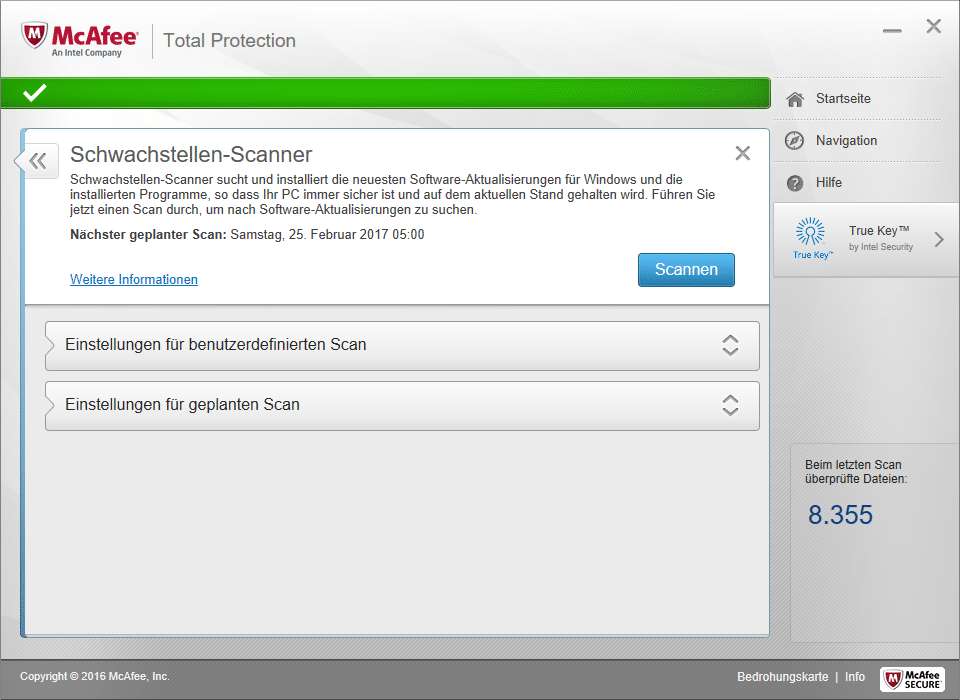Click the question mark icon beside Hilfe
The image size is (960, 700).
pyautogui.click(x=795, y=183)
